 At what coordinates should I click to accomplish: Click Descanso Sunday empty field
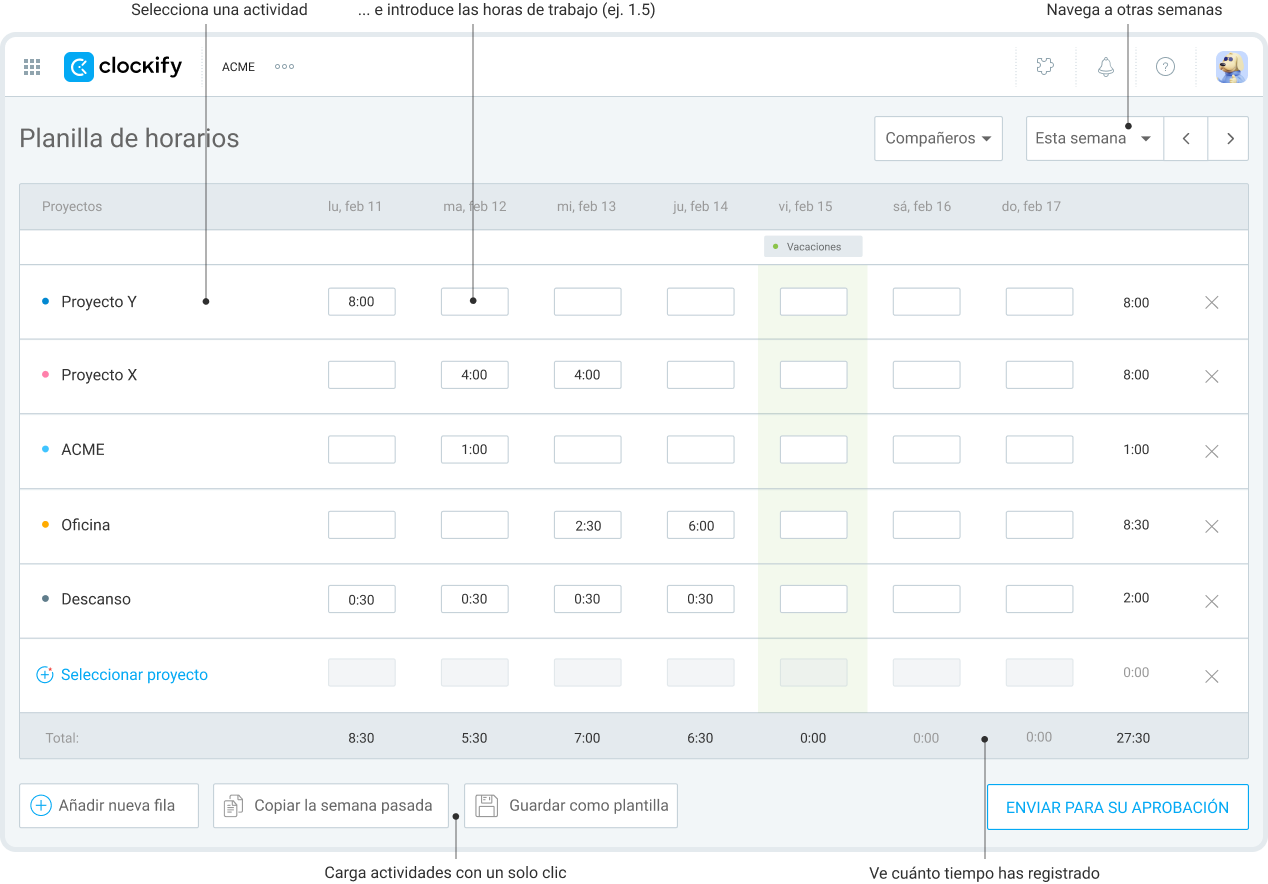(1039, 599)
